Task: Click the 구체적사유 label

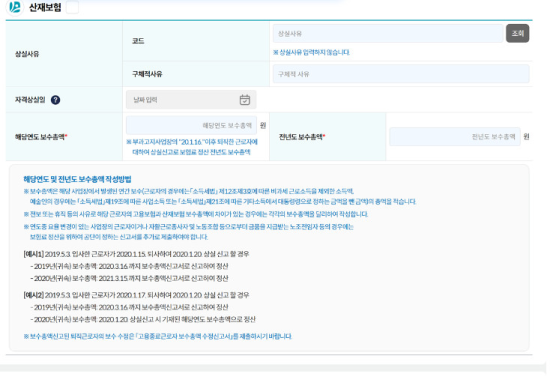Action: pyautogui.click(x=147, y=74)
